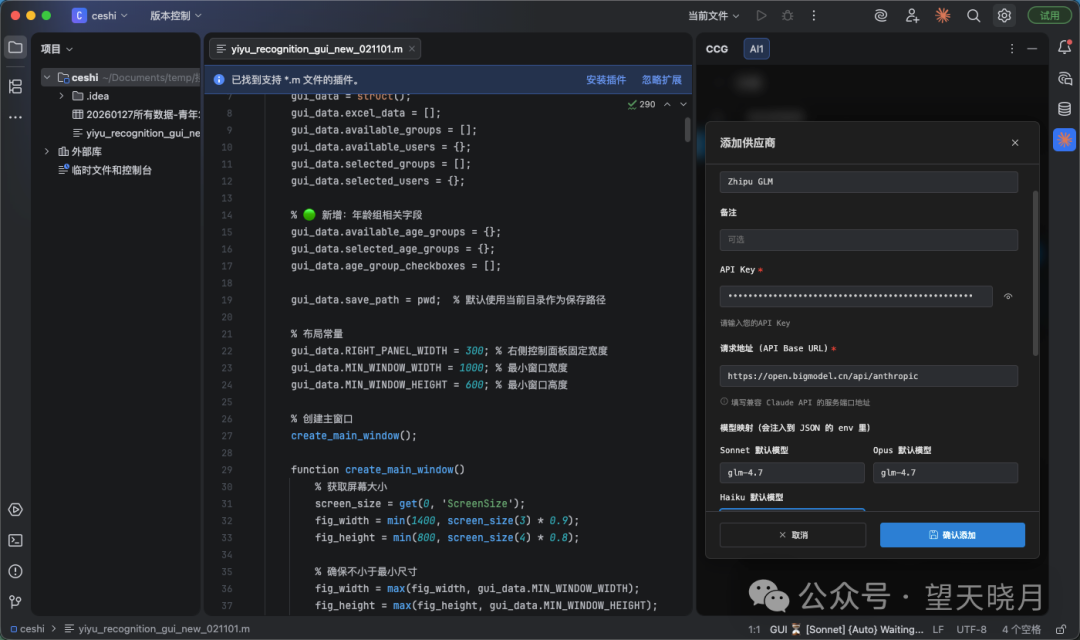Open the 290 inspections widget
1080x640 pixels.
click(x=641, y=104)
